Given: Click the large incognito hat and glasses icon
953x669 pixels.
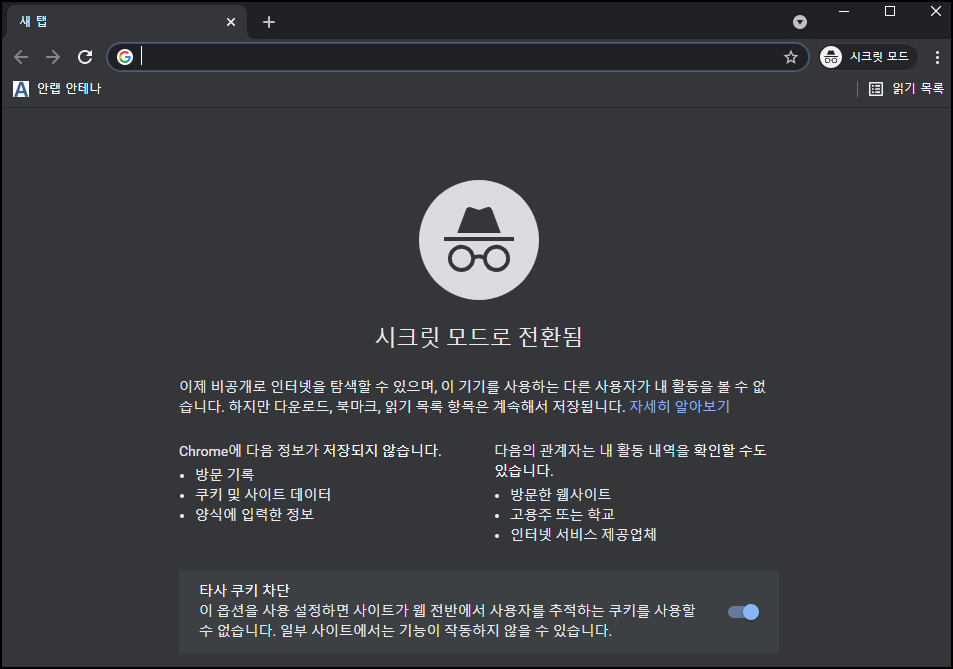Looking at the screenshot, I should 479,240.
